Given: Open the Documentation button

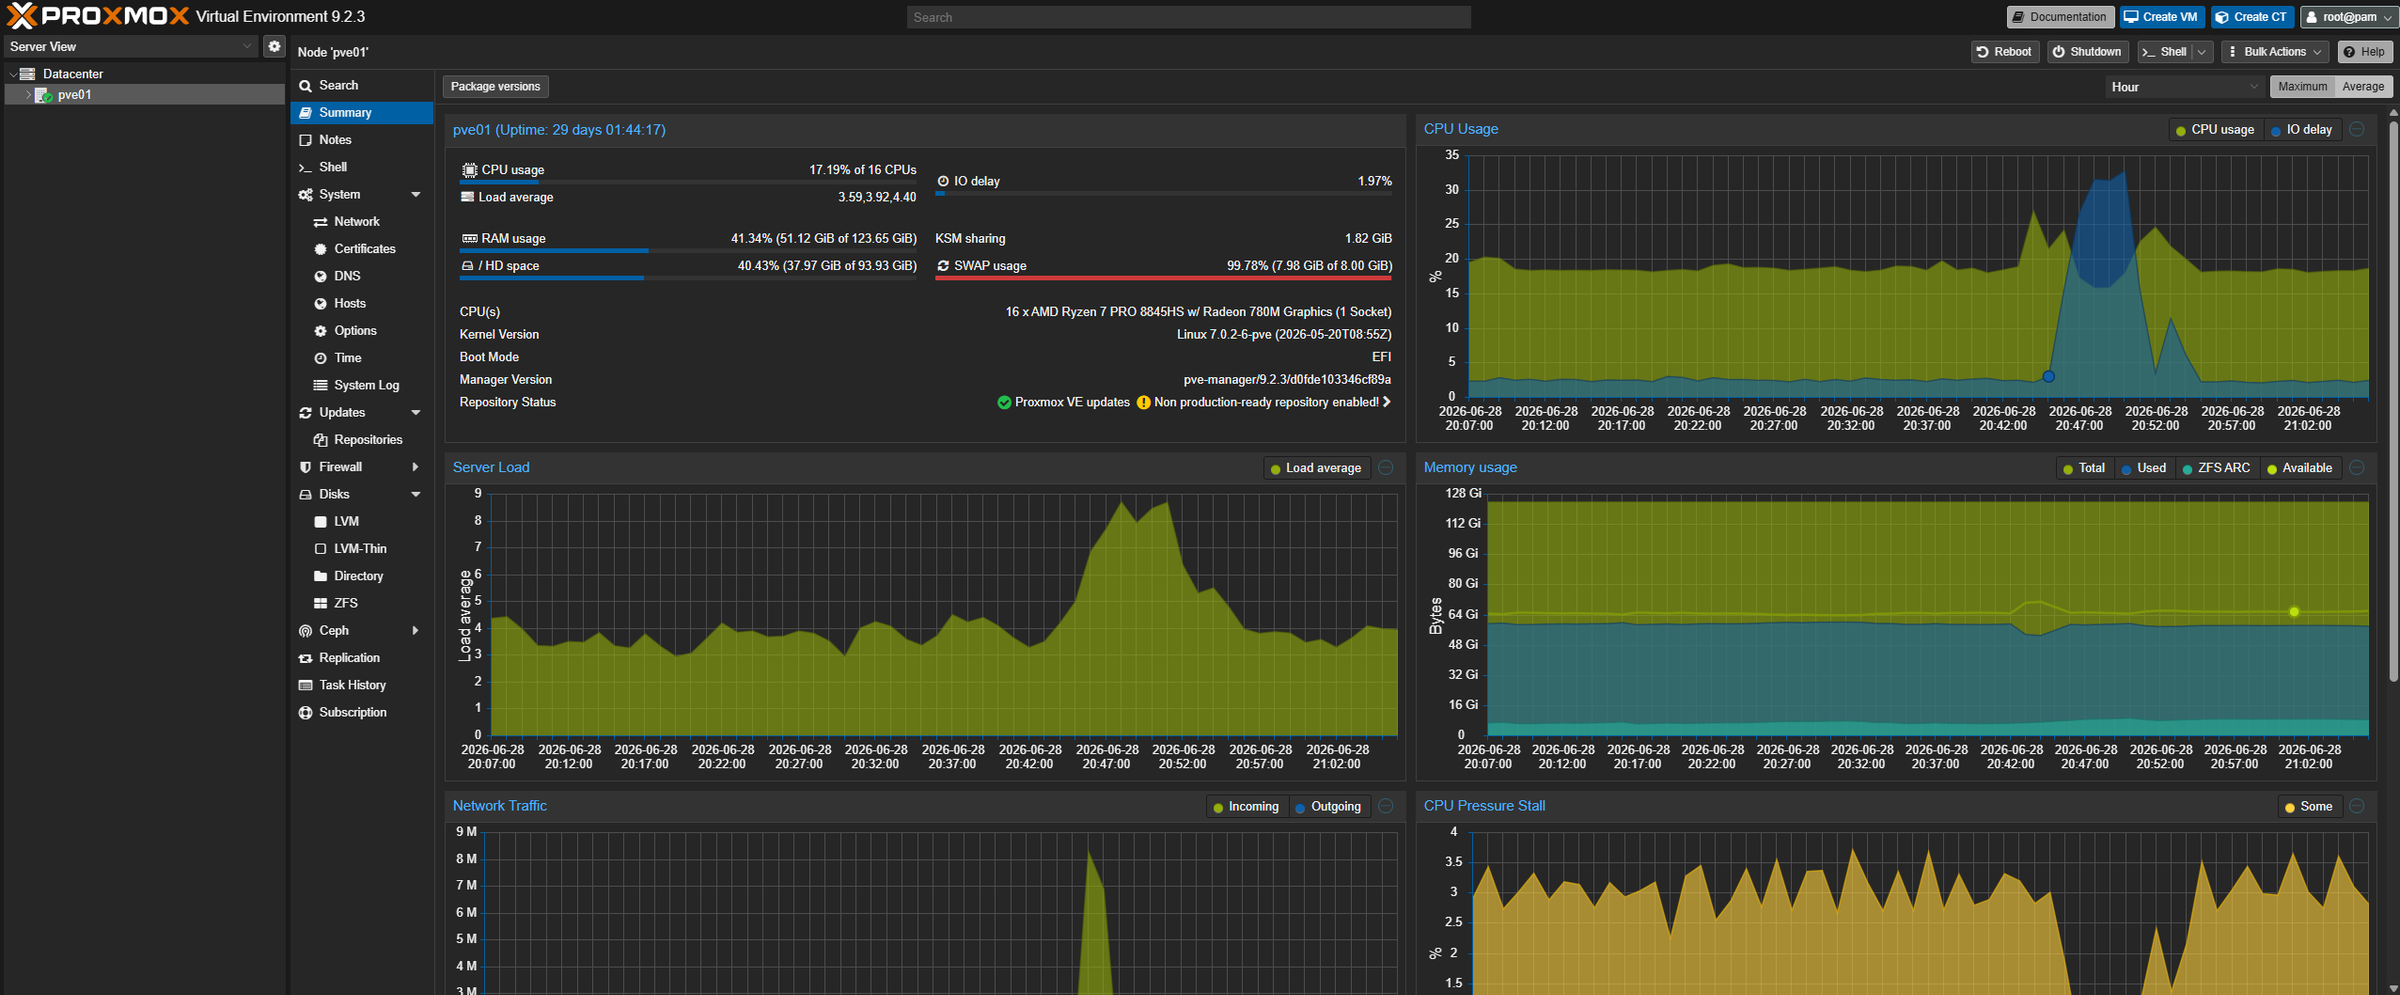Looking at the screenshot, I should [x=2060, y=17].
